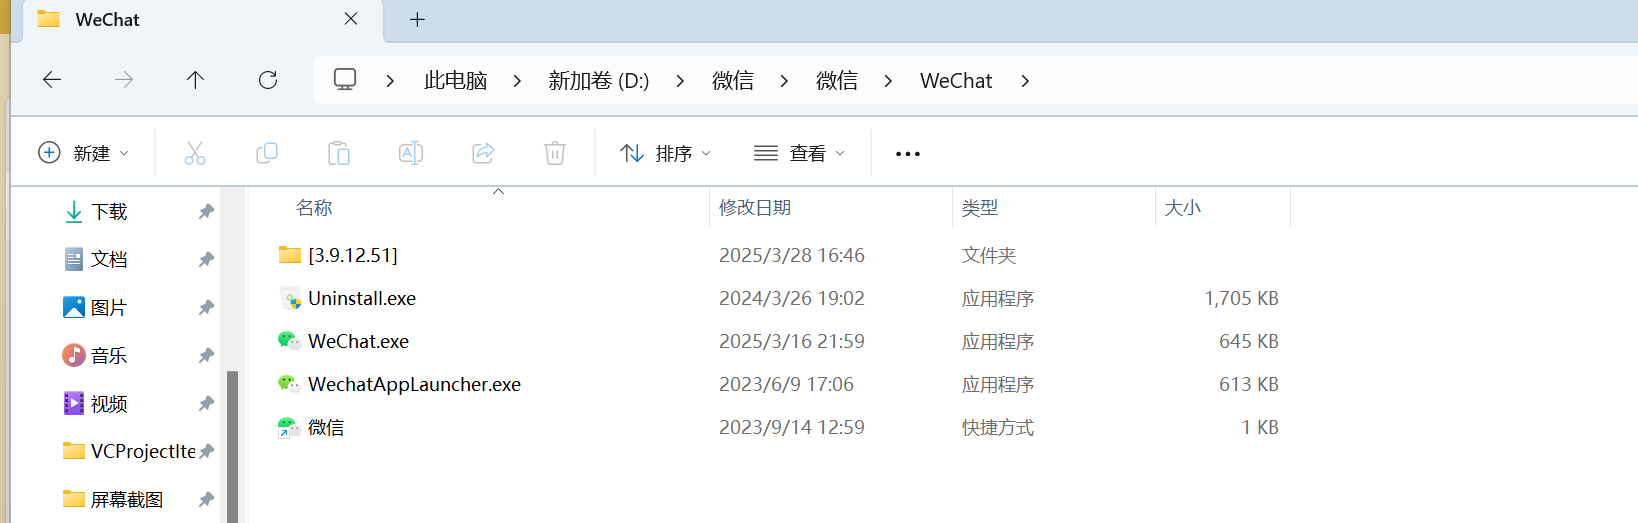Sort by the 大小 column header
1638x523 pixels.
coord(1183,207)
